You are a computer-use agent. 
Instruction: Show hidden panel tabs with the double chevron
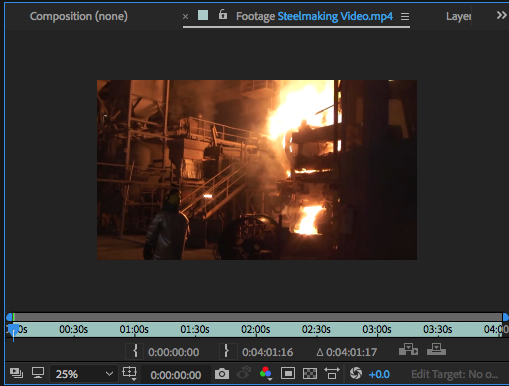tap(501, 15)
